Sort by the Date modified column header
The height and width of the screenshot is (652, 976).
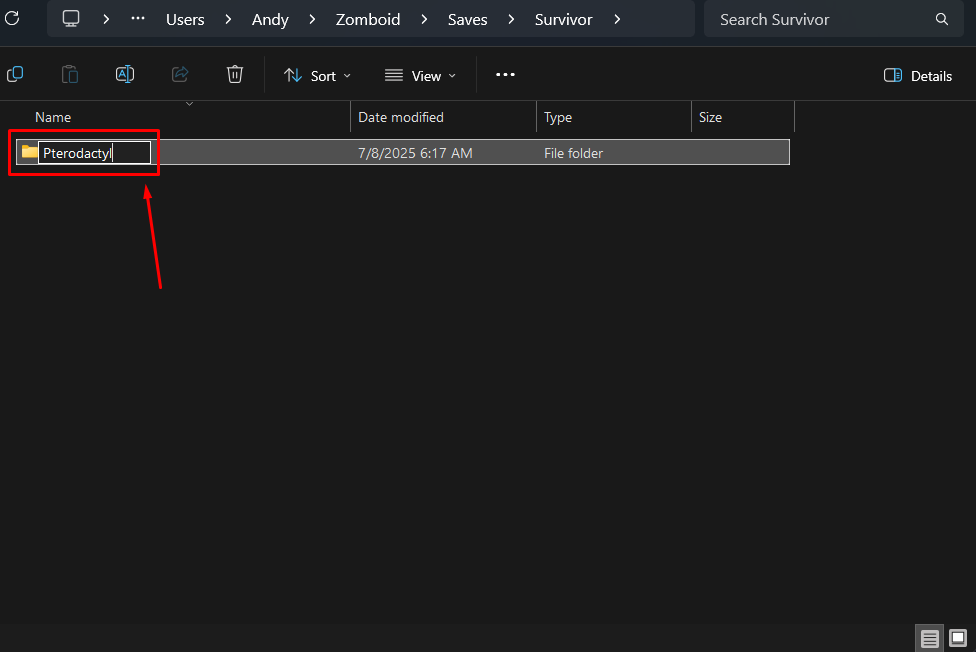401,117
